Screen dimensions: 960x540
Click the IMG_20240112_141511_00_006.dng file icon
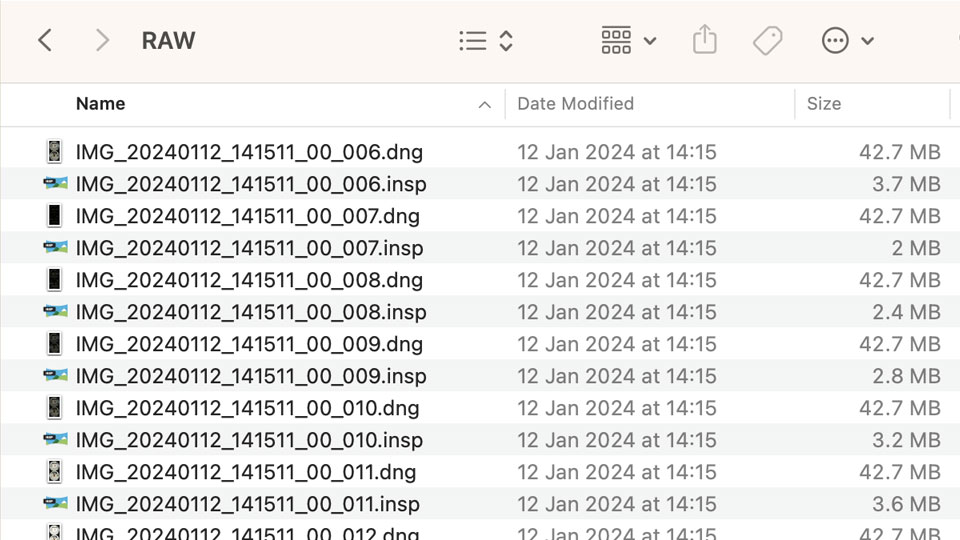point(54,152)
